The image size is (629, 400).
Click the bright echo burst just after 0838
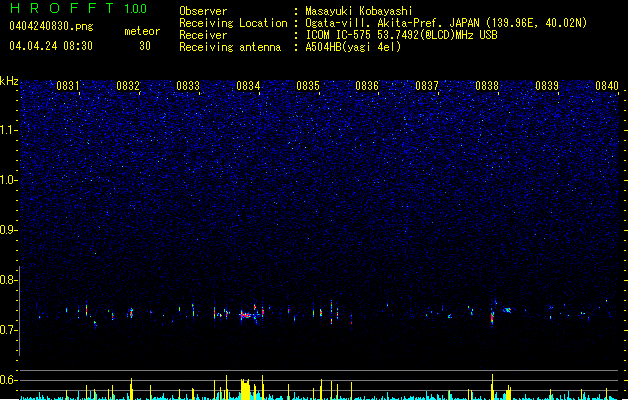[x=493, y=317]
